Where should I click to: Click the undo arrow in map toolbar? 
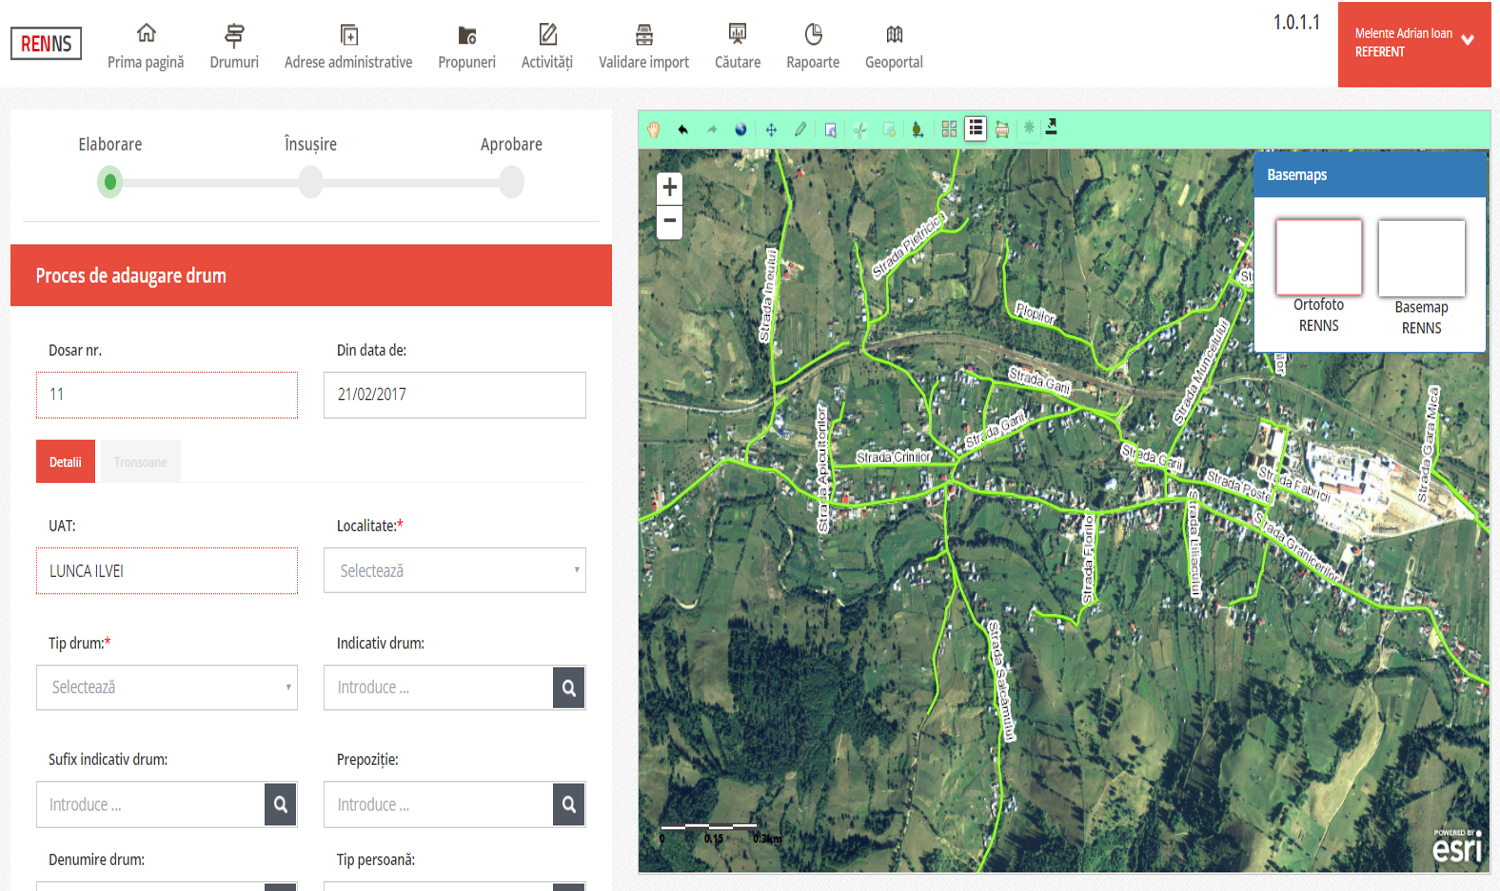click(683, 129)
